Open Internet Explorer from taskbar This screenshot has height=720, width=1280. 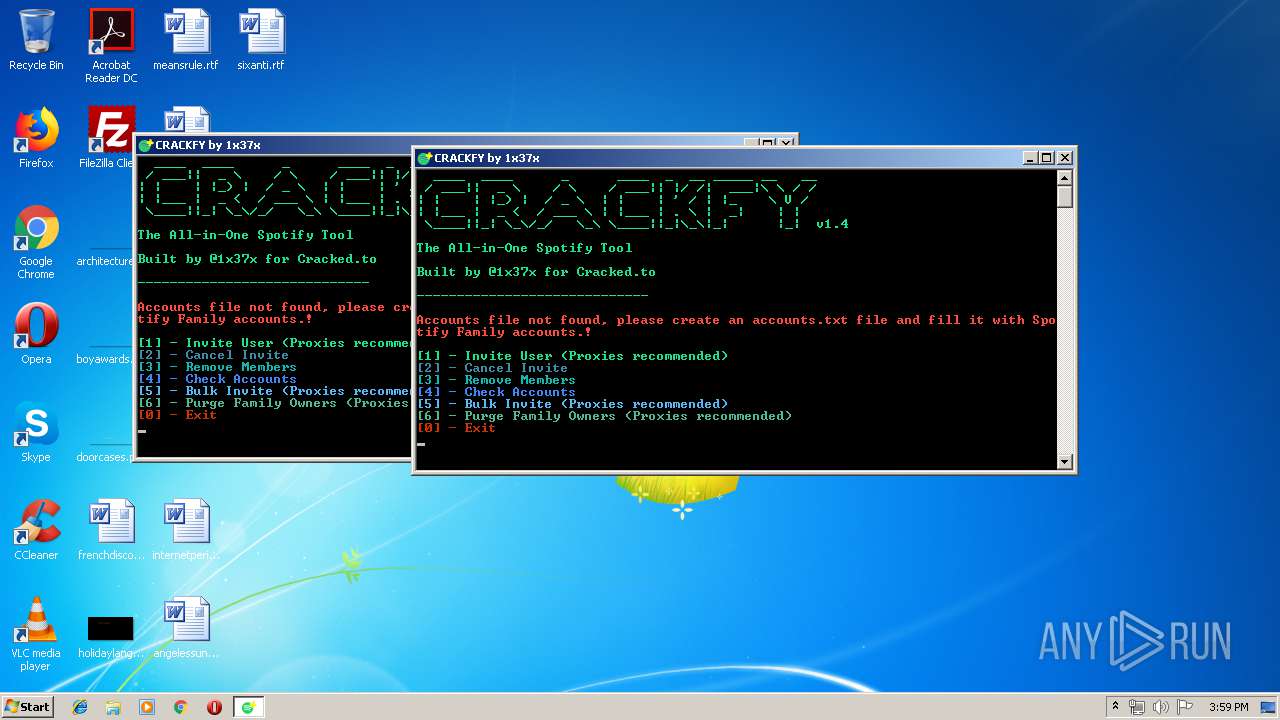coord(80,707)
